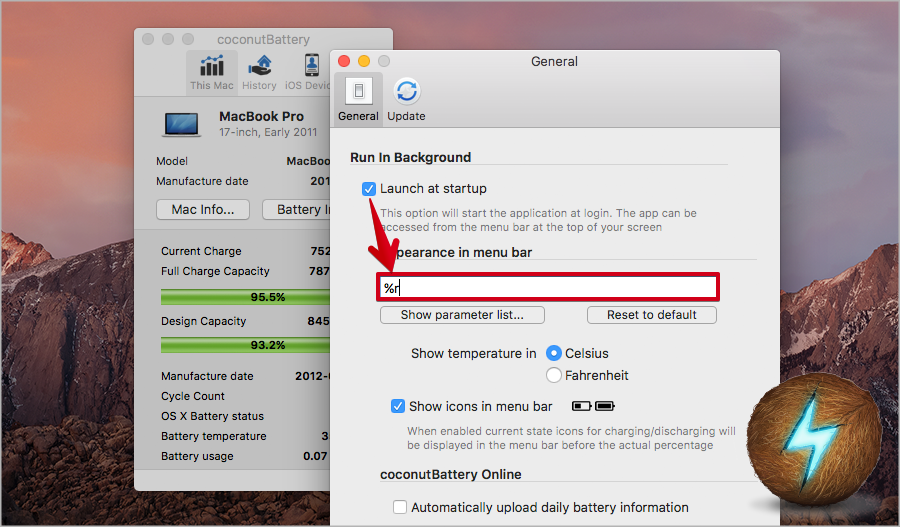Enable Automatically upload daily battery information
Image resolution: width=900 pixels, height=527 pixels.
point(400,507)
